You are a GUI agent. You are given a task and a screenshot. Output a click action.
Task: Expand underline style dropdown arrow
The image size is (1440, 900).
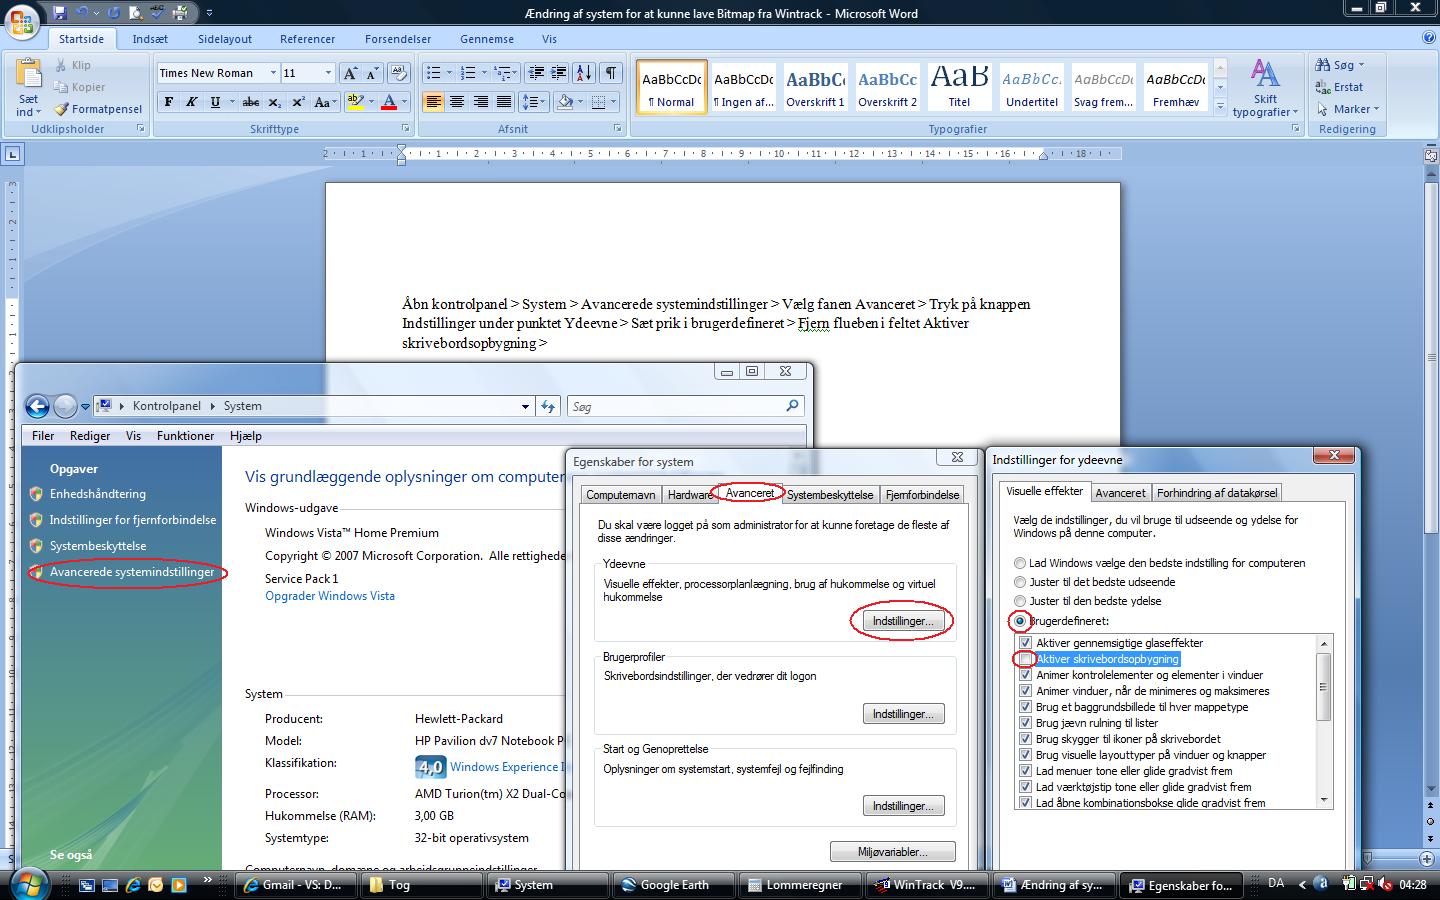(x=232, y=102)
